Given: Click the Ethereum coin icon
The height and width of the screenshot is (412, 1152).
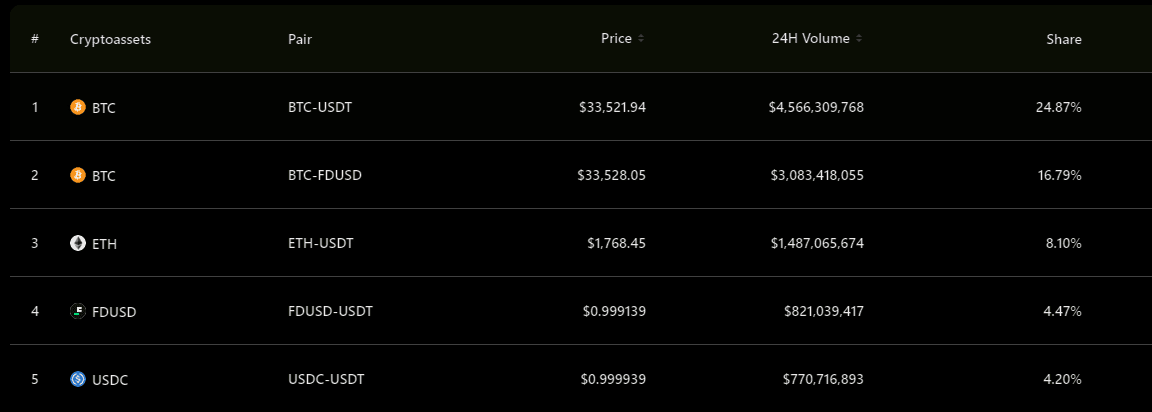Looking at the screenshot, I should [78, 243].
